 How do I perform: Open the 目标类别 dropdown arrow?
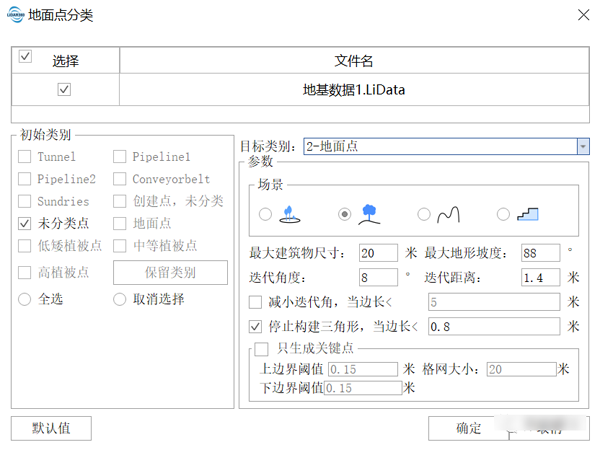[582, 146]
